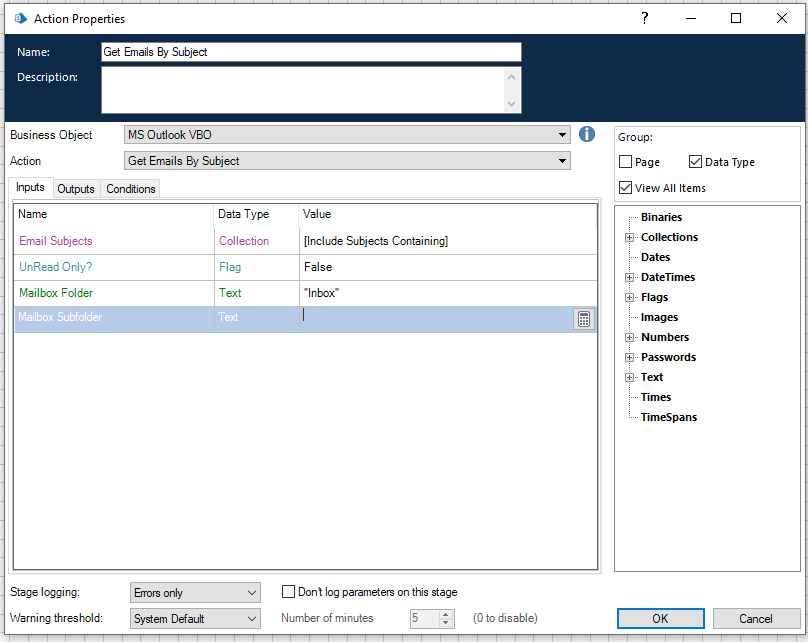This screenshot has width=808, height=642.
Task: Check Don't log parameters on this stage
Action: (x=289, y=592)
